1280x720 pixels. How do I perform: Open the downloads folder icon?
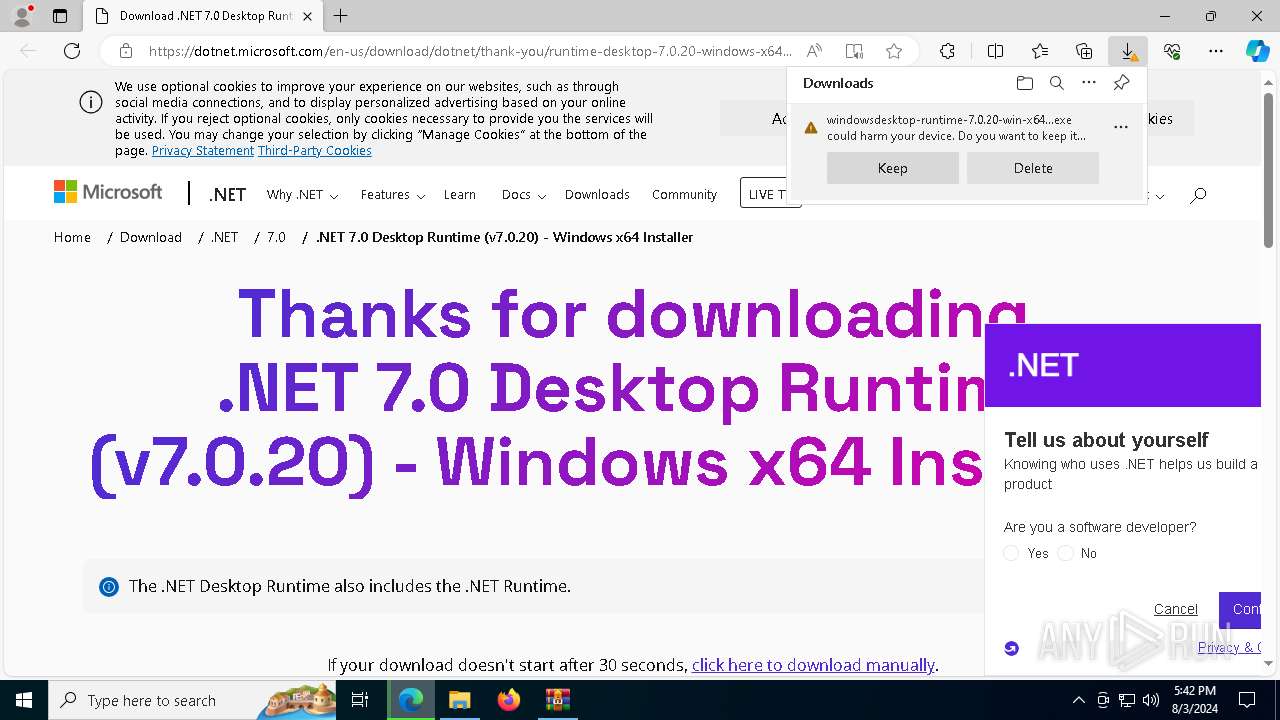click(x=1025, y=83)
